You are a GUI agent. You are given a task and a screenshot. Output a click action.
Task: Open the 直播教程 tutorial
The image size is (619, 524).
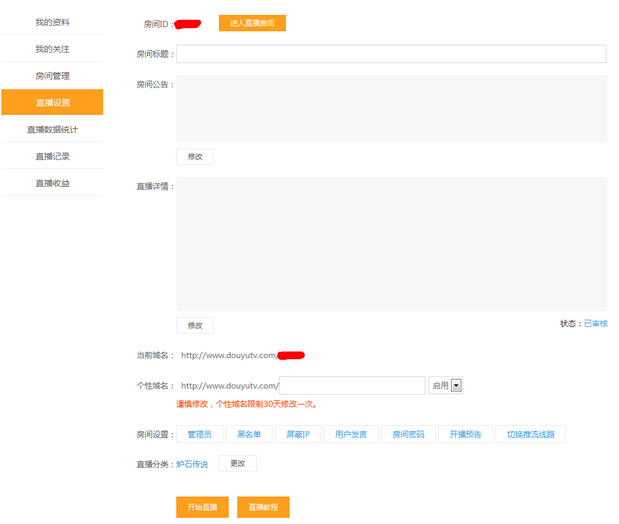tap(264, 507)
